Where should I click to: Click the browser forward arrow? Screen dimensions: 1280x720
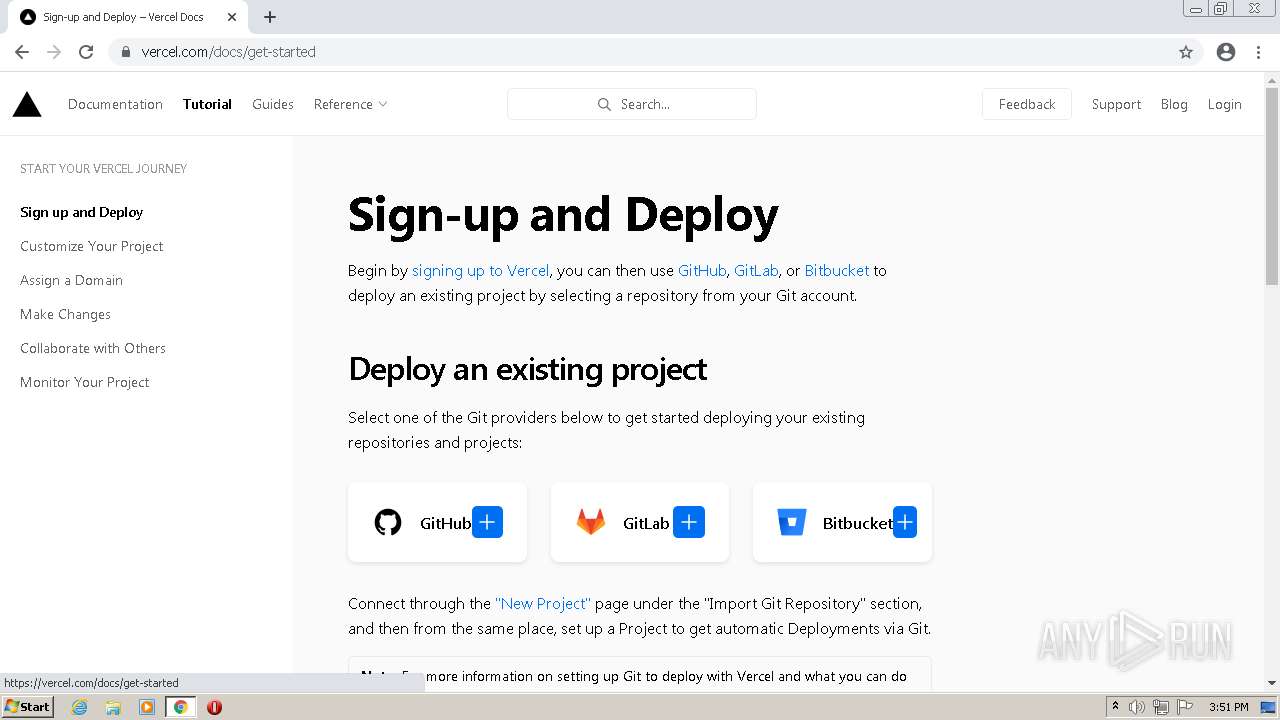(54, 52)
